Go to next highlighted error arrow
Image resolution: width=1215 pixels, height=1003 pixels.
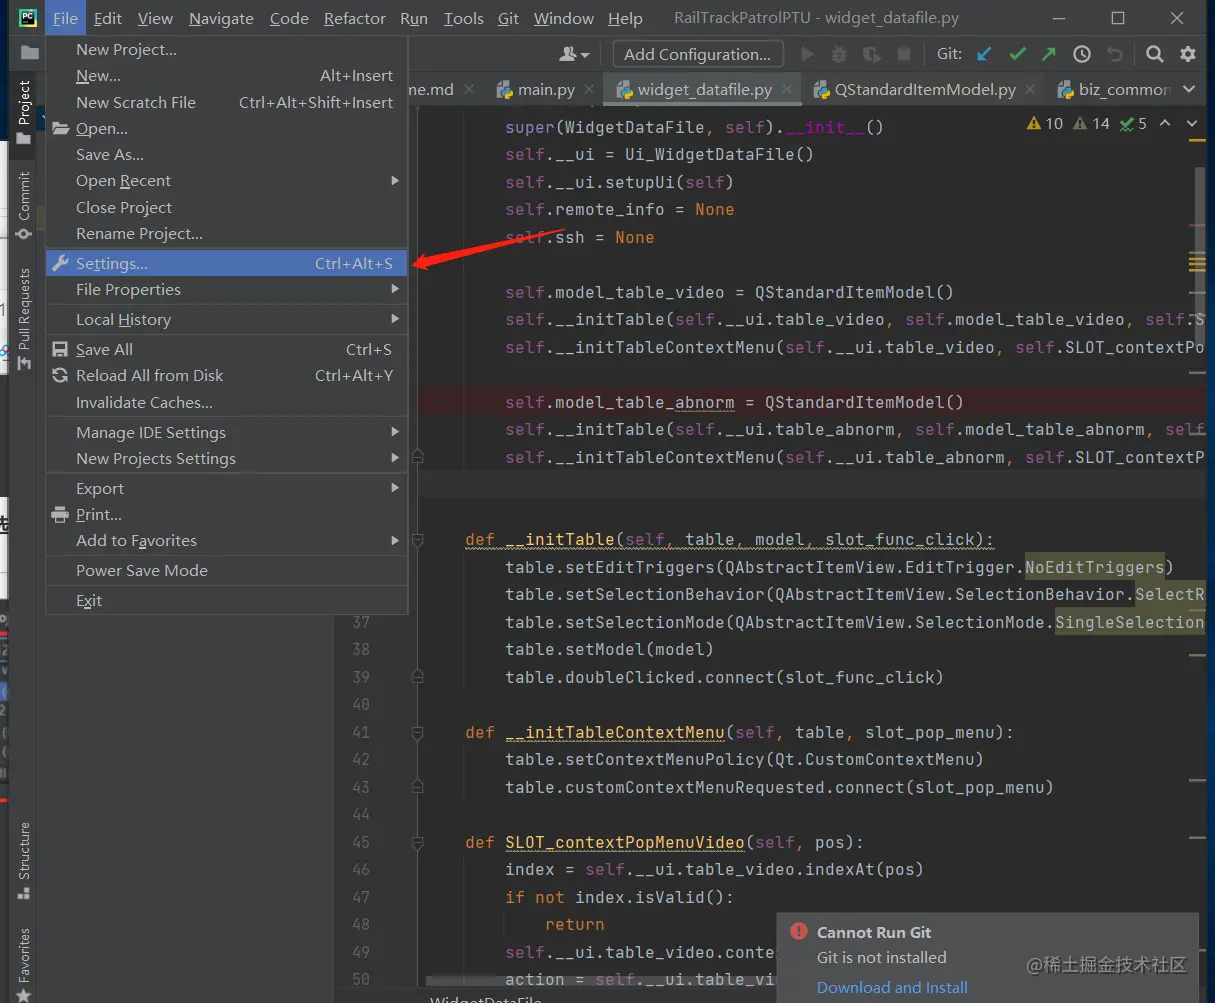1192,124
